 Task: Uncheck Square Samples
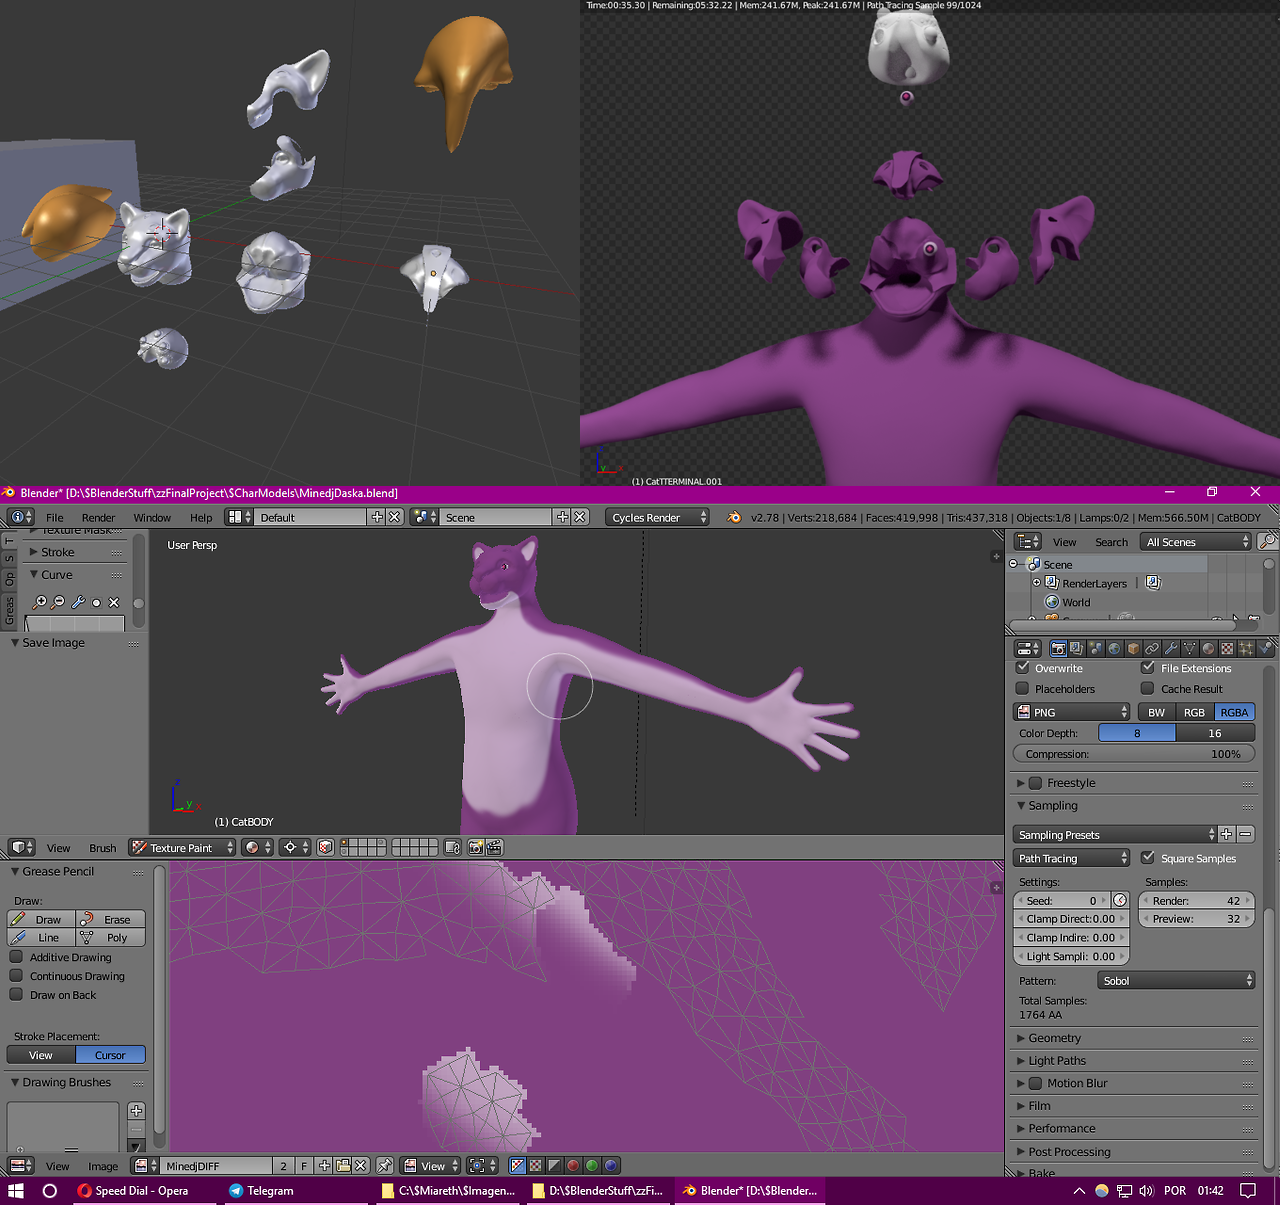(1148, 857)
